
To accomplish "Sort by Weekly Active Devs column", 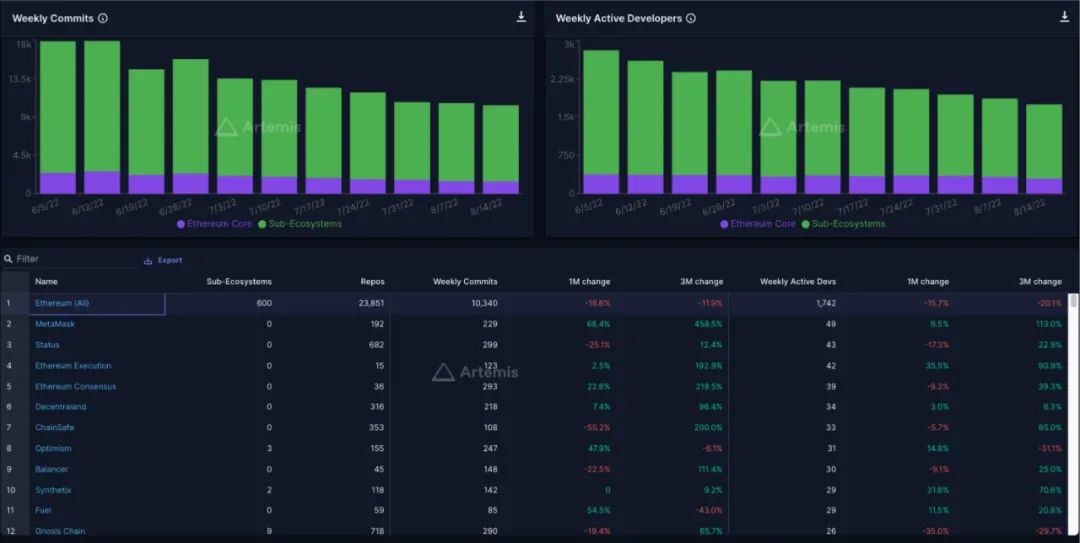I will click(796, 282).
